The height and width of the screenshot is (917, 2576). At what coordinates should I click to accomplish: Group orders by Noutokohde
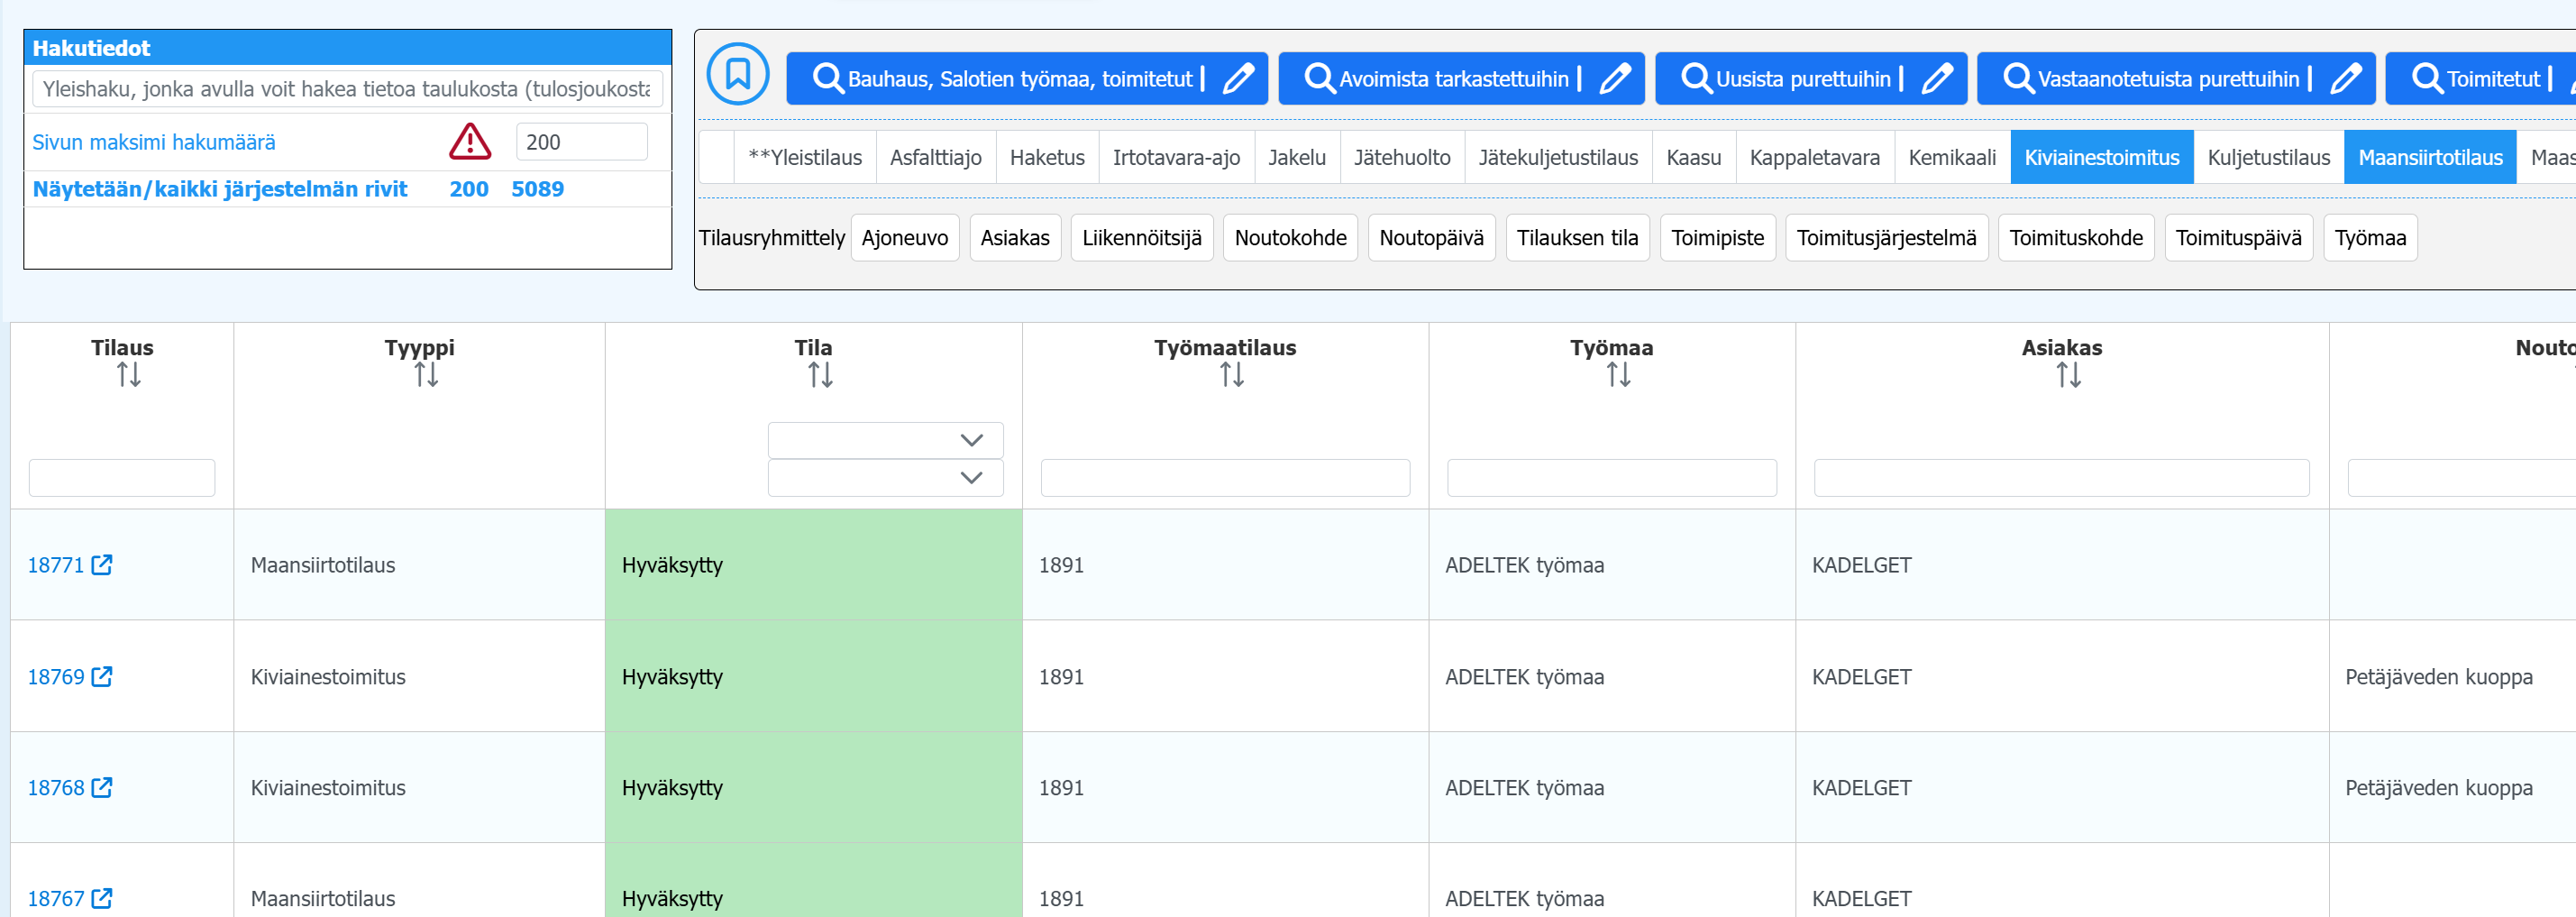(1290, 238)
